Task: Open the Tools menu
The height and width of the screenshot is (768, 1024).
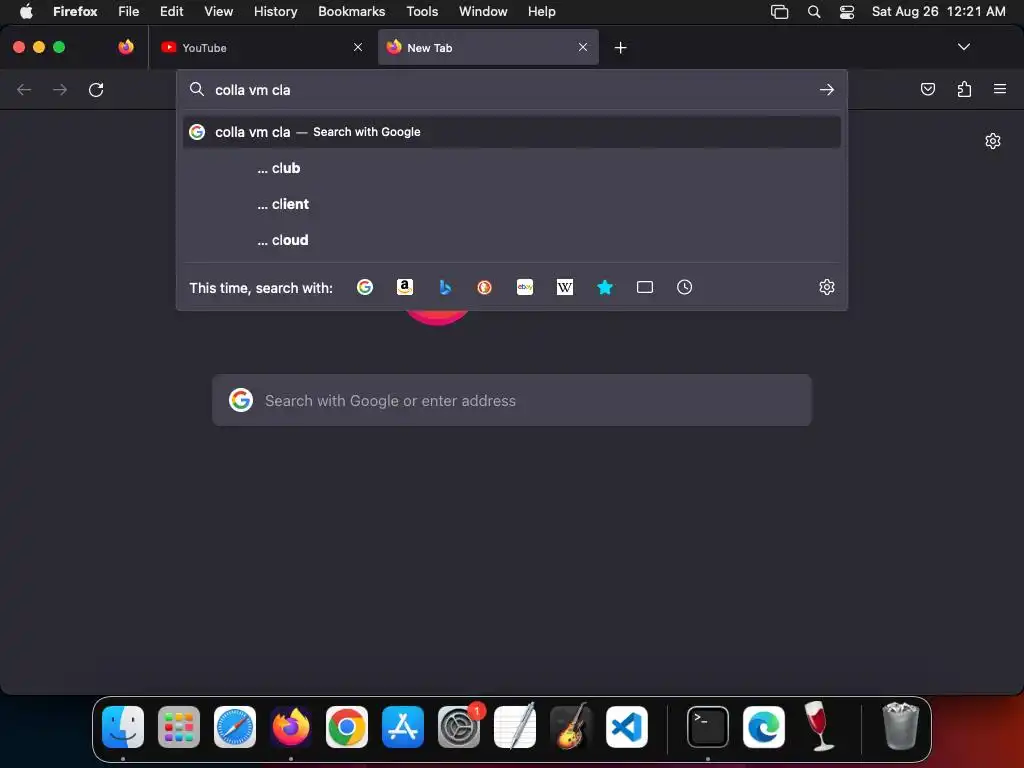Action: tap(422, 11)
